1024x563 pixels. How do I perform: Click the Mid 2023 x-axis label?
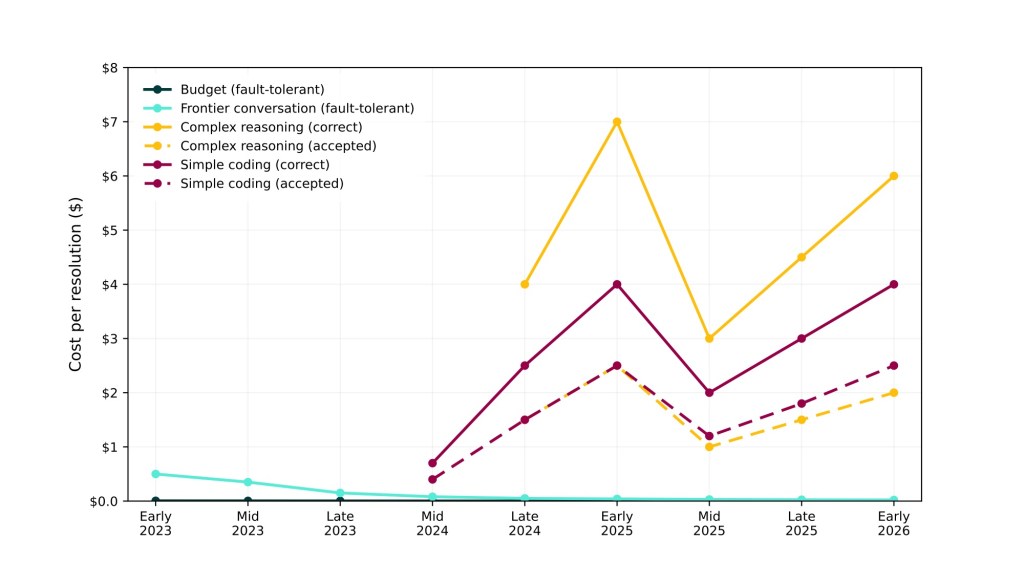248,523
